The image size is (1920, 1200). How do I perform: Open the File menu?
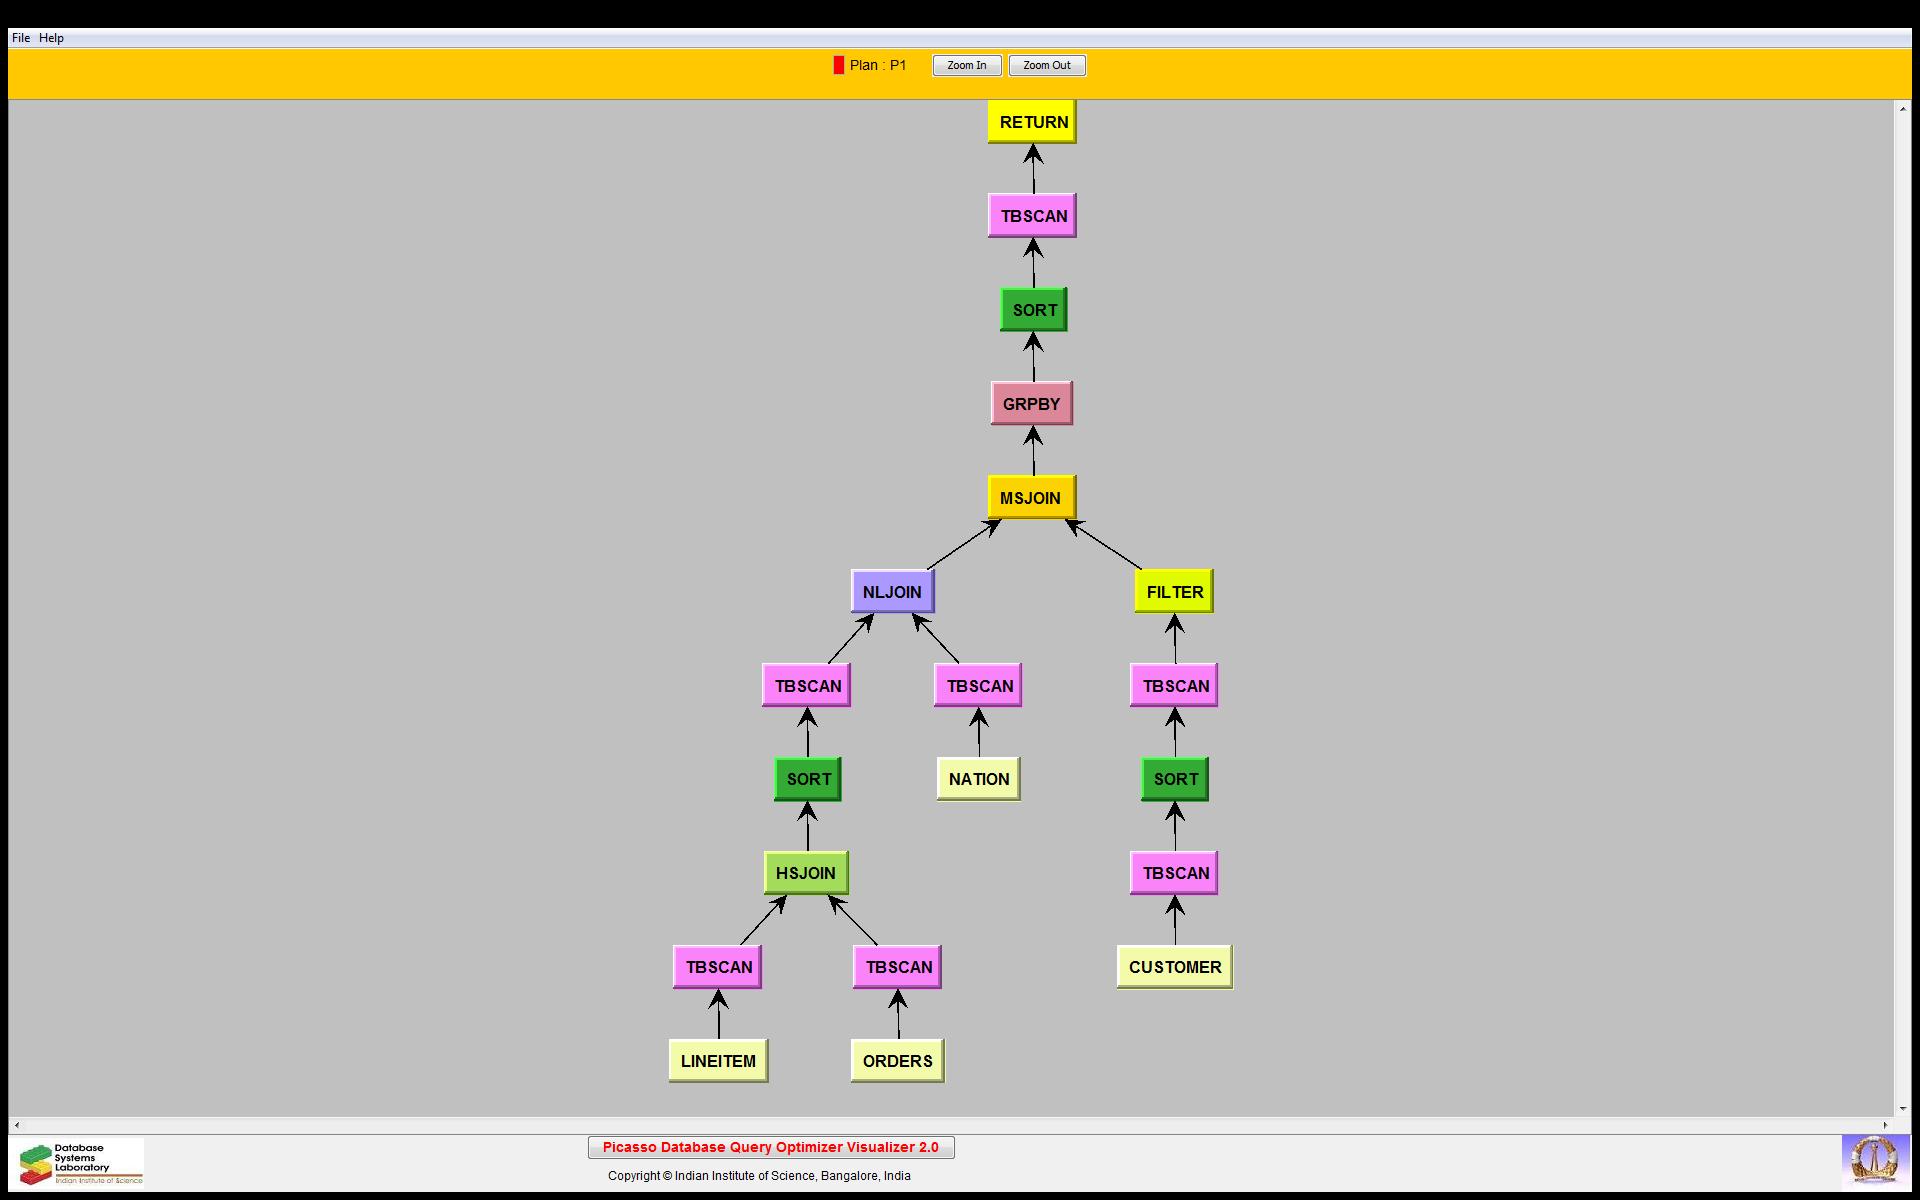click(20, 38)
